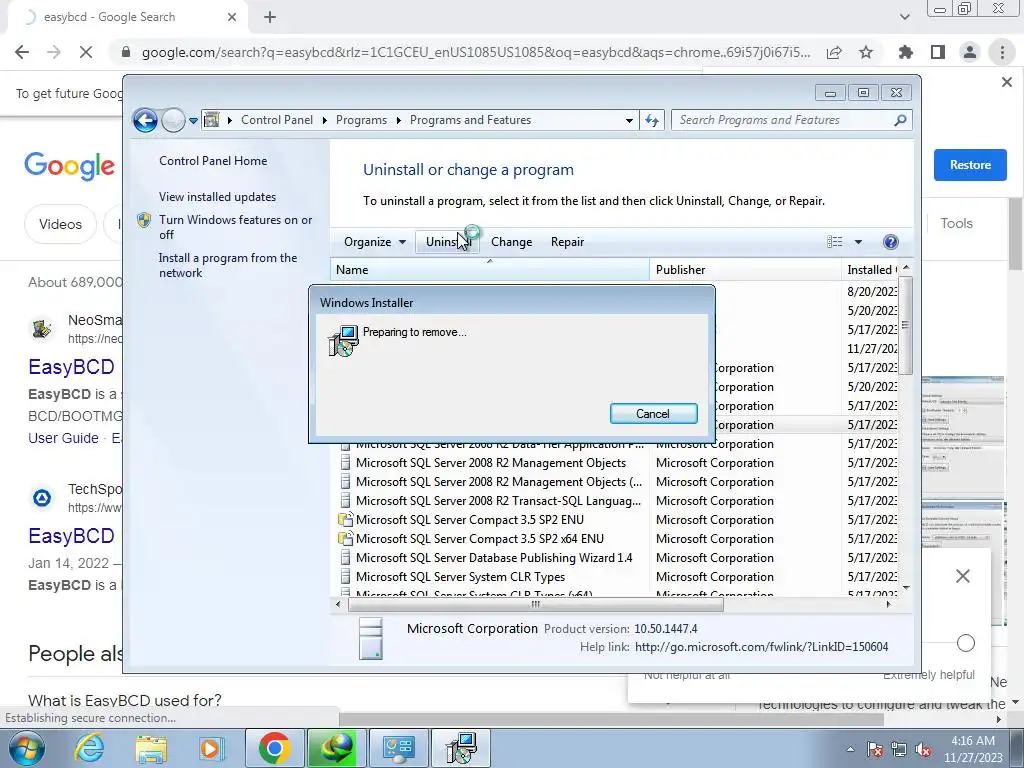Toggle Chrome side panel

(938, 52)
